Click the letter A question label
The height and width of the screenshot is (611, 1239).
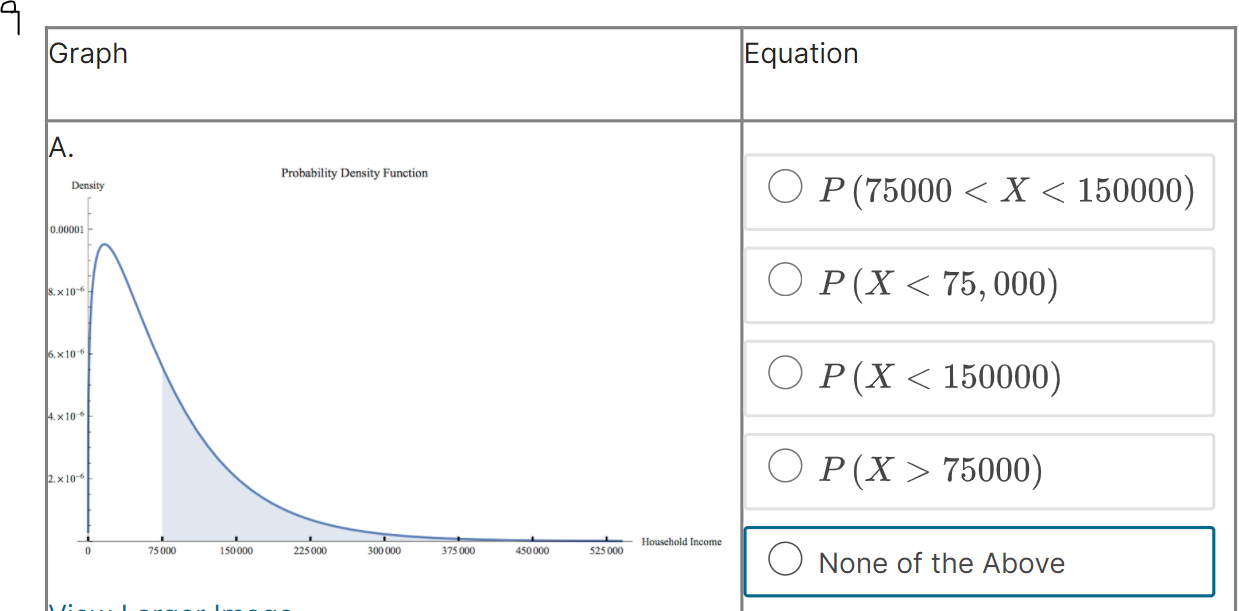pyautogui.click(x=57, y=148)
